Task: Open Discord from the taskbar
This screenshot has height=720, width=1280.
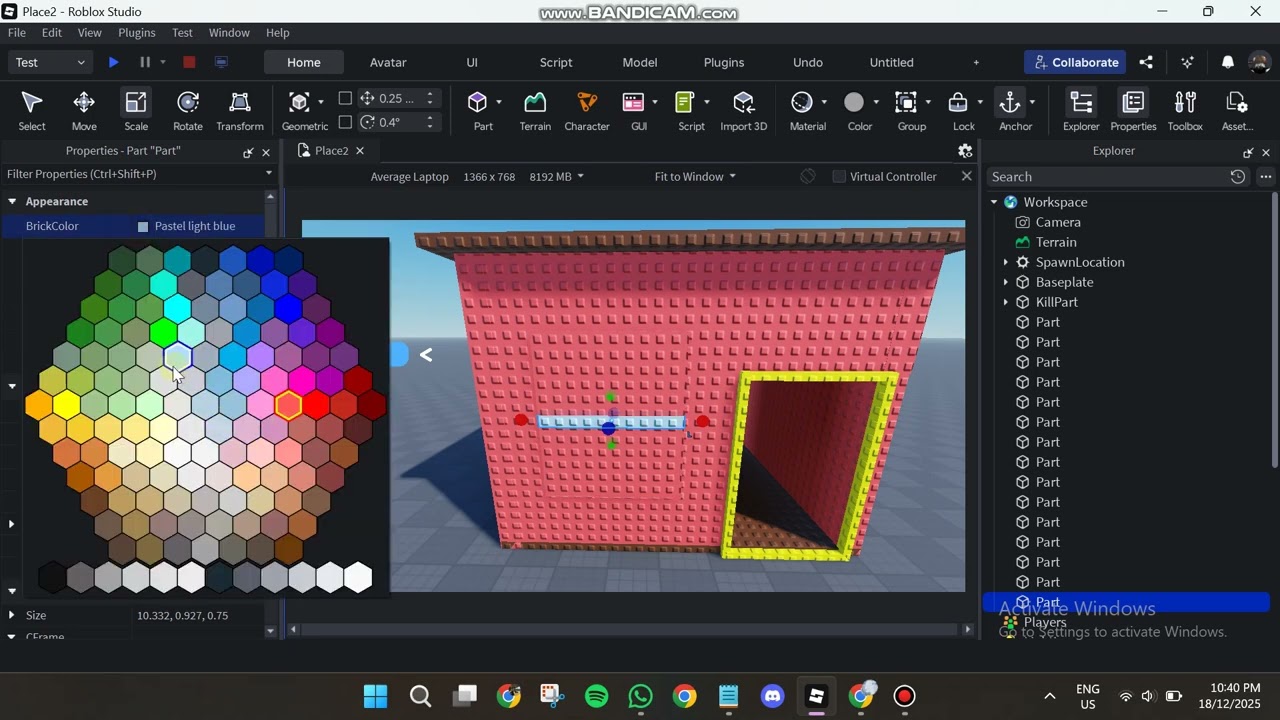Action: pyautogui.click(x=772, y=696)
